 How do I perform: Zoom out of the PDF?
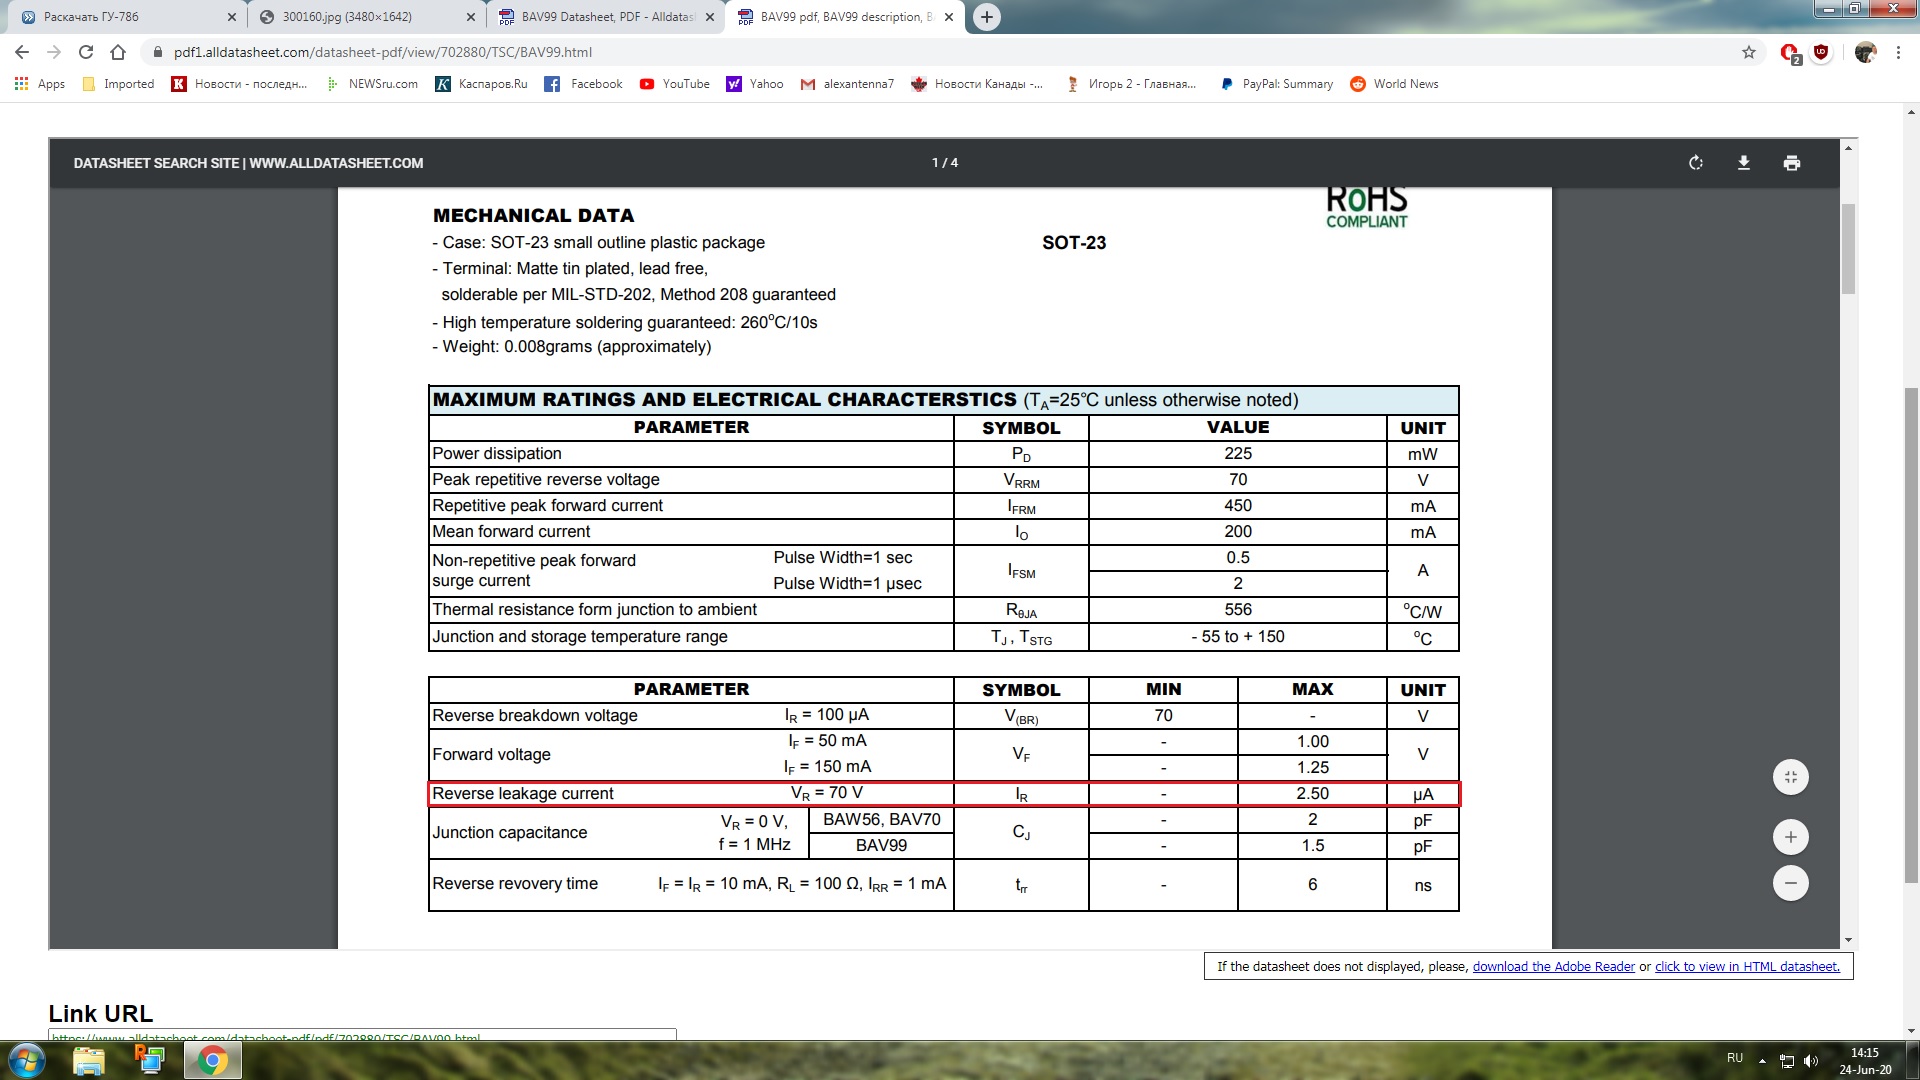(x=1791, y=883)
